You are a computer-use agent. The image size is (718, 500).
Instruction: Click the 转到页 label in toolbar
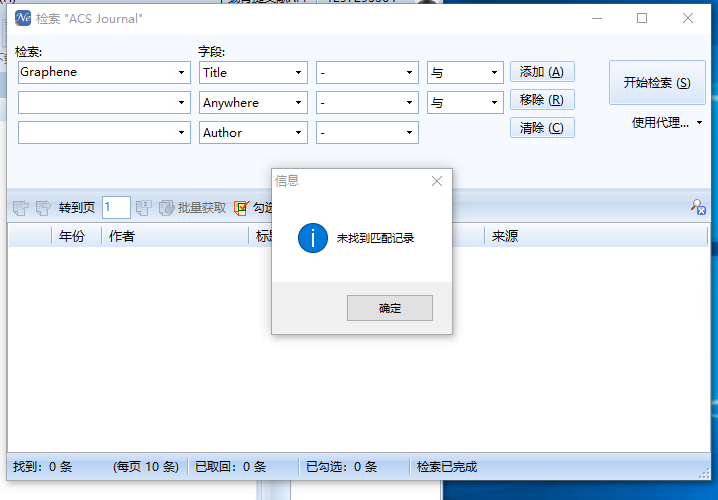pyautogui.click(x=76, y=208)
